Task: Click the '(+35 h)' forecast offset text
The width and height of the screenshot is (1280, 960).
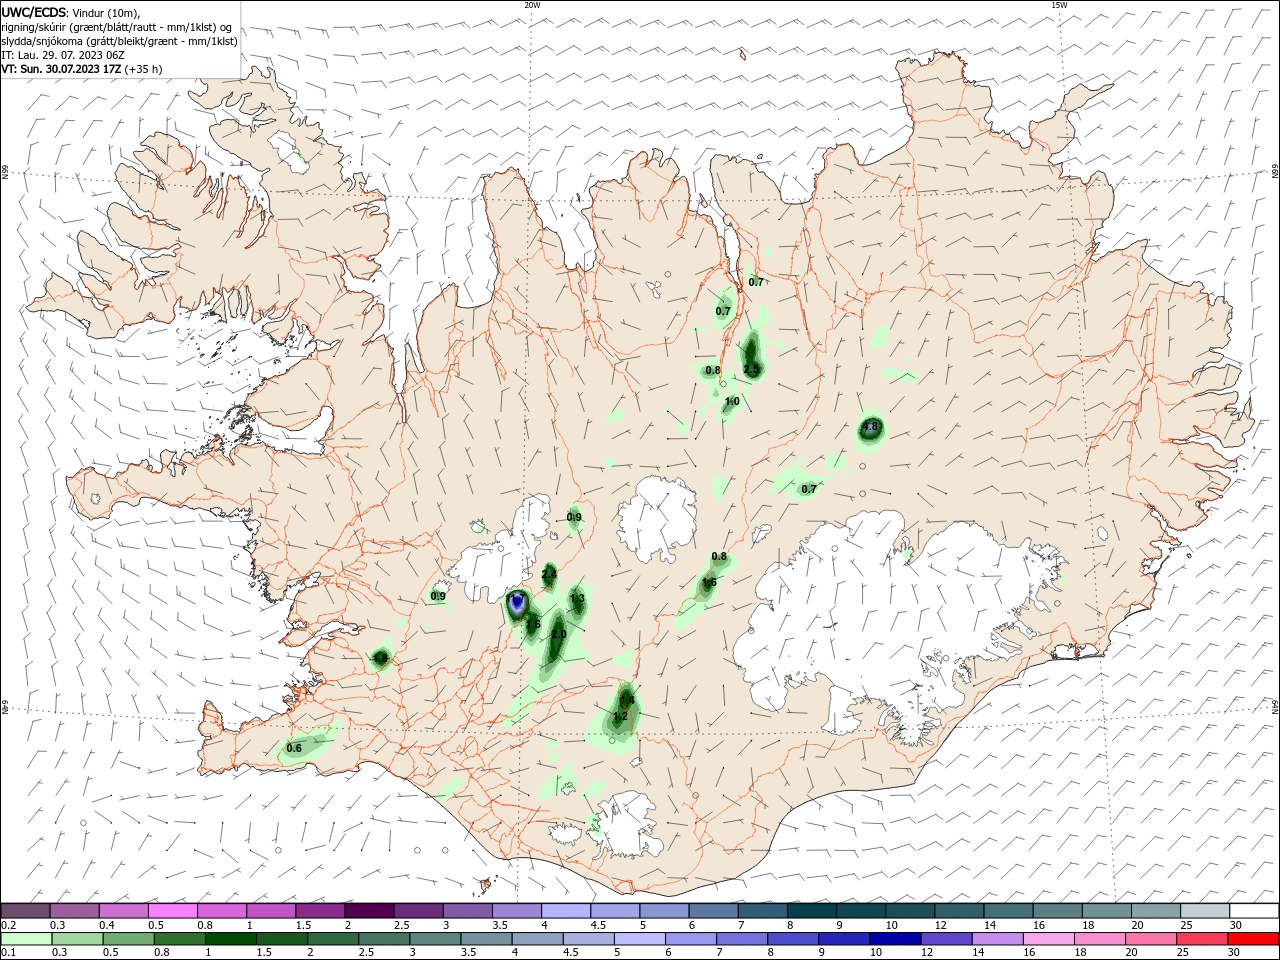Action: click(x=144, y=69)
